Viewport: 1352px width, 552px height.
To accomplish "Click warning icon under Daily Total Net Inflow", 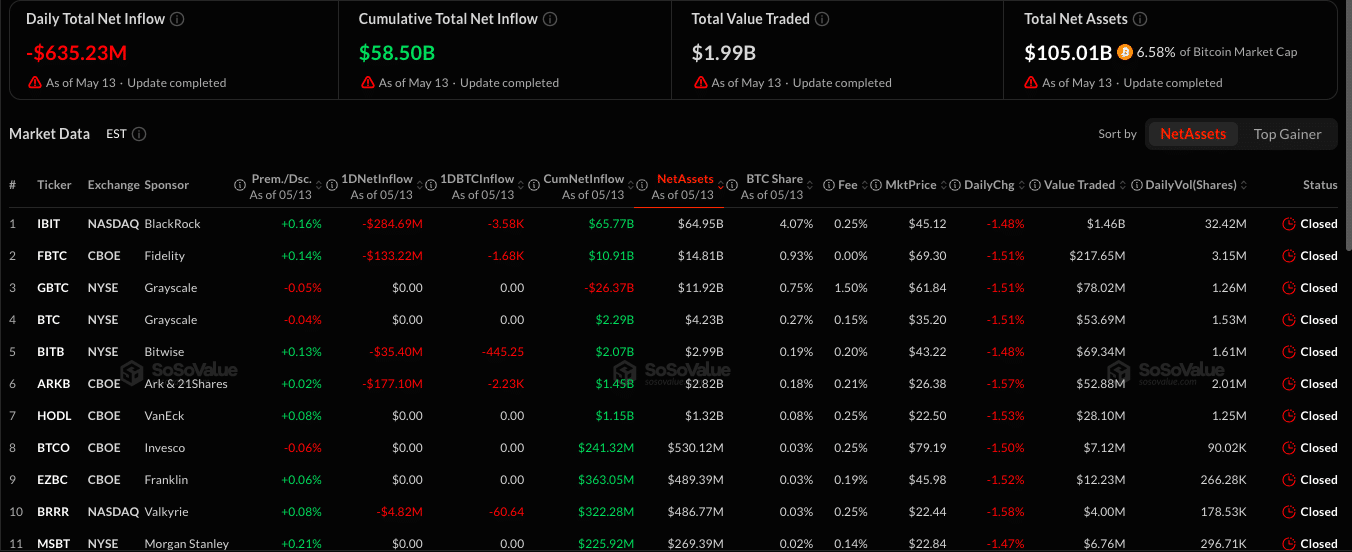I will pos(35,83).
